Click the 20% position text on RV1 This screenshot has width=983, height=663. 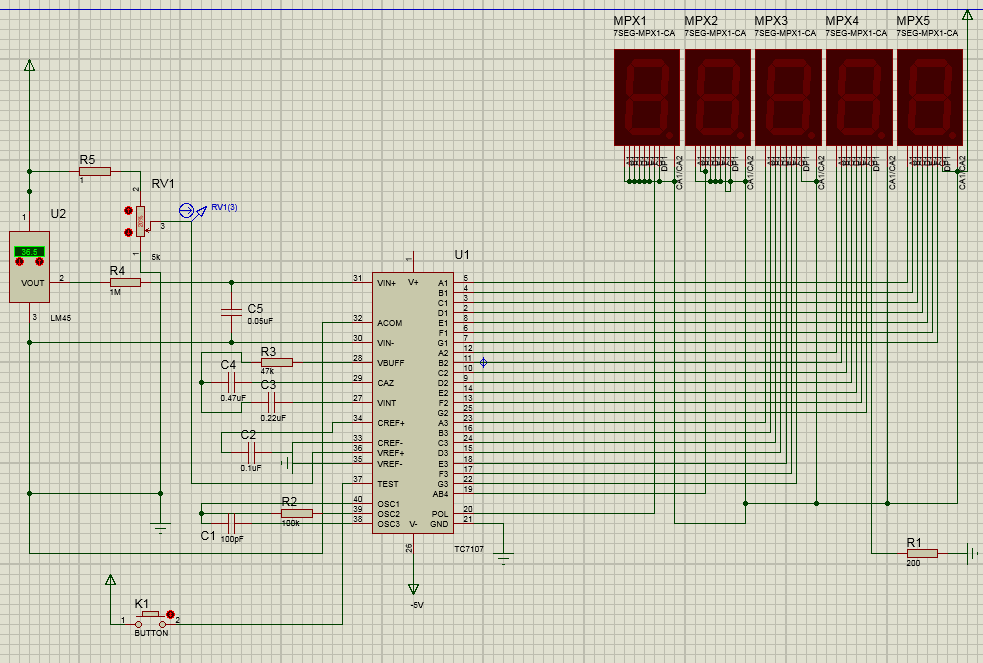pos(140,221)
